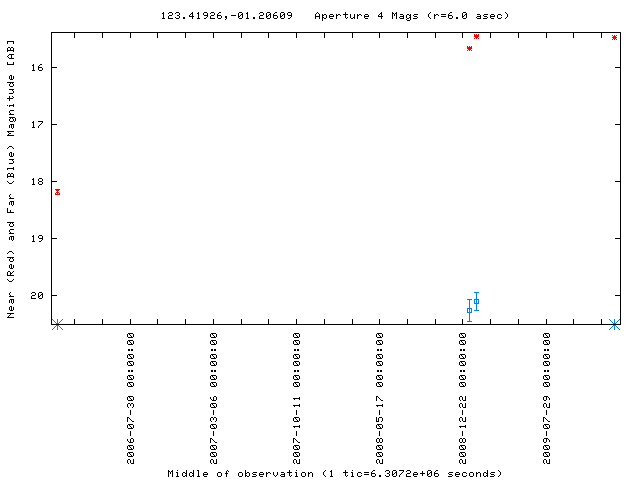
Task: Click the red data point at the far right edge
Action: tap(614, 38)
